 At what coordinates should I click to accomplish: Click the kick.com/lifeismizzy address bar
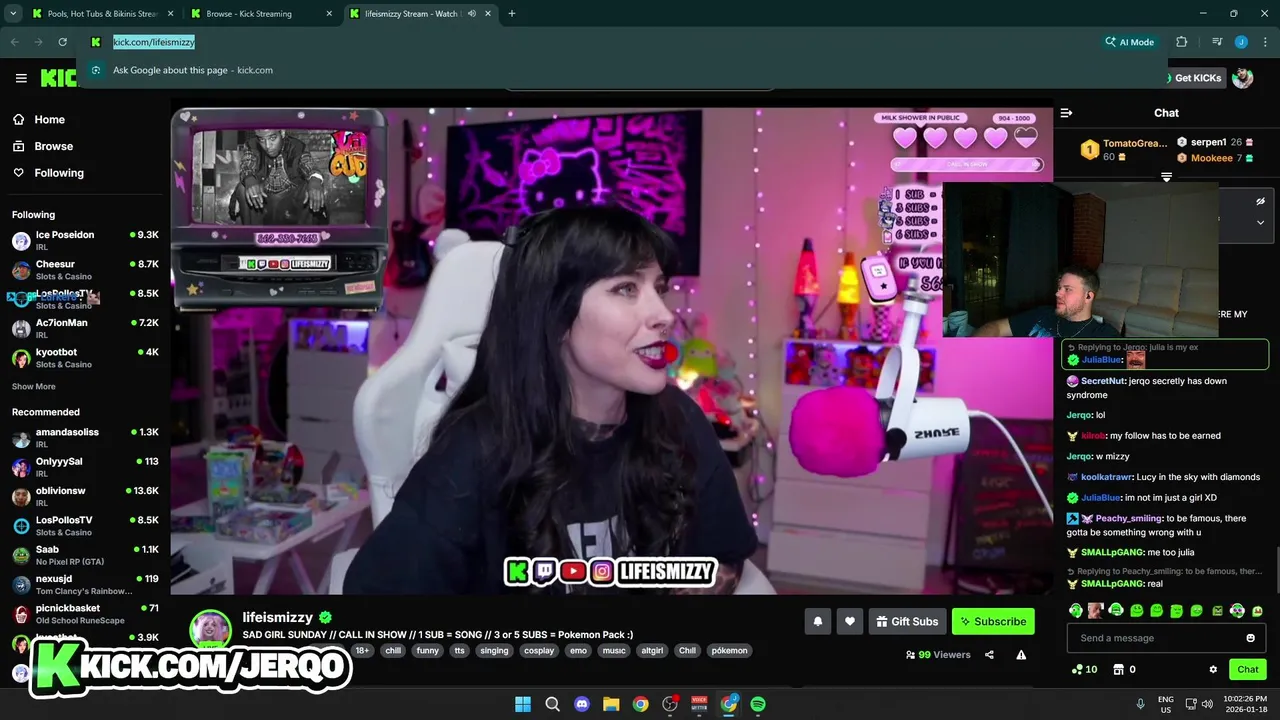[x=153, y=42]
